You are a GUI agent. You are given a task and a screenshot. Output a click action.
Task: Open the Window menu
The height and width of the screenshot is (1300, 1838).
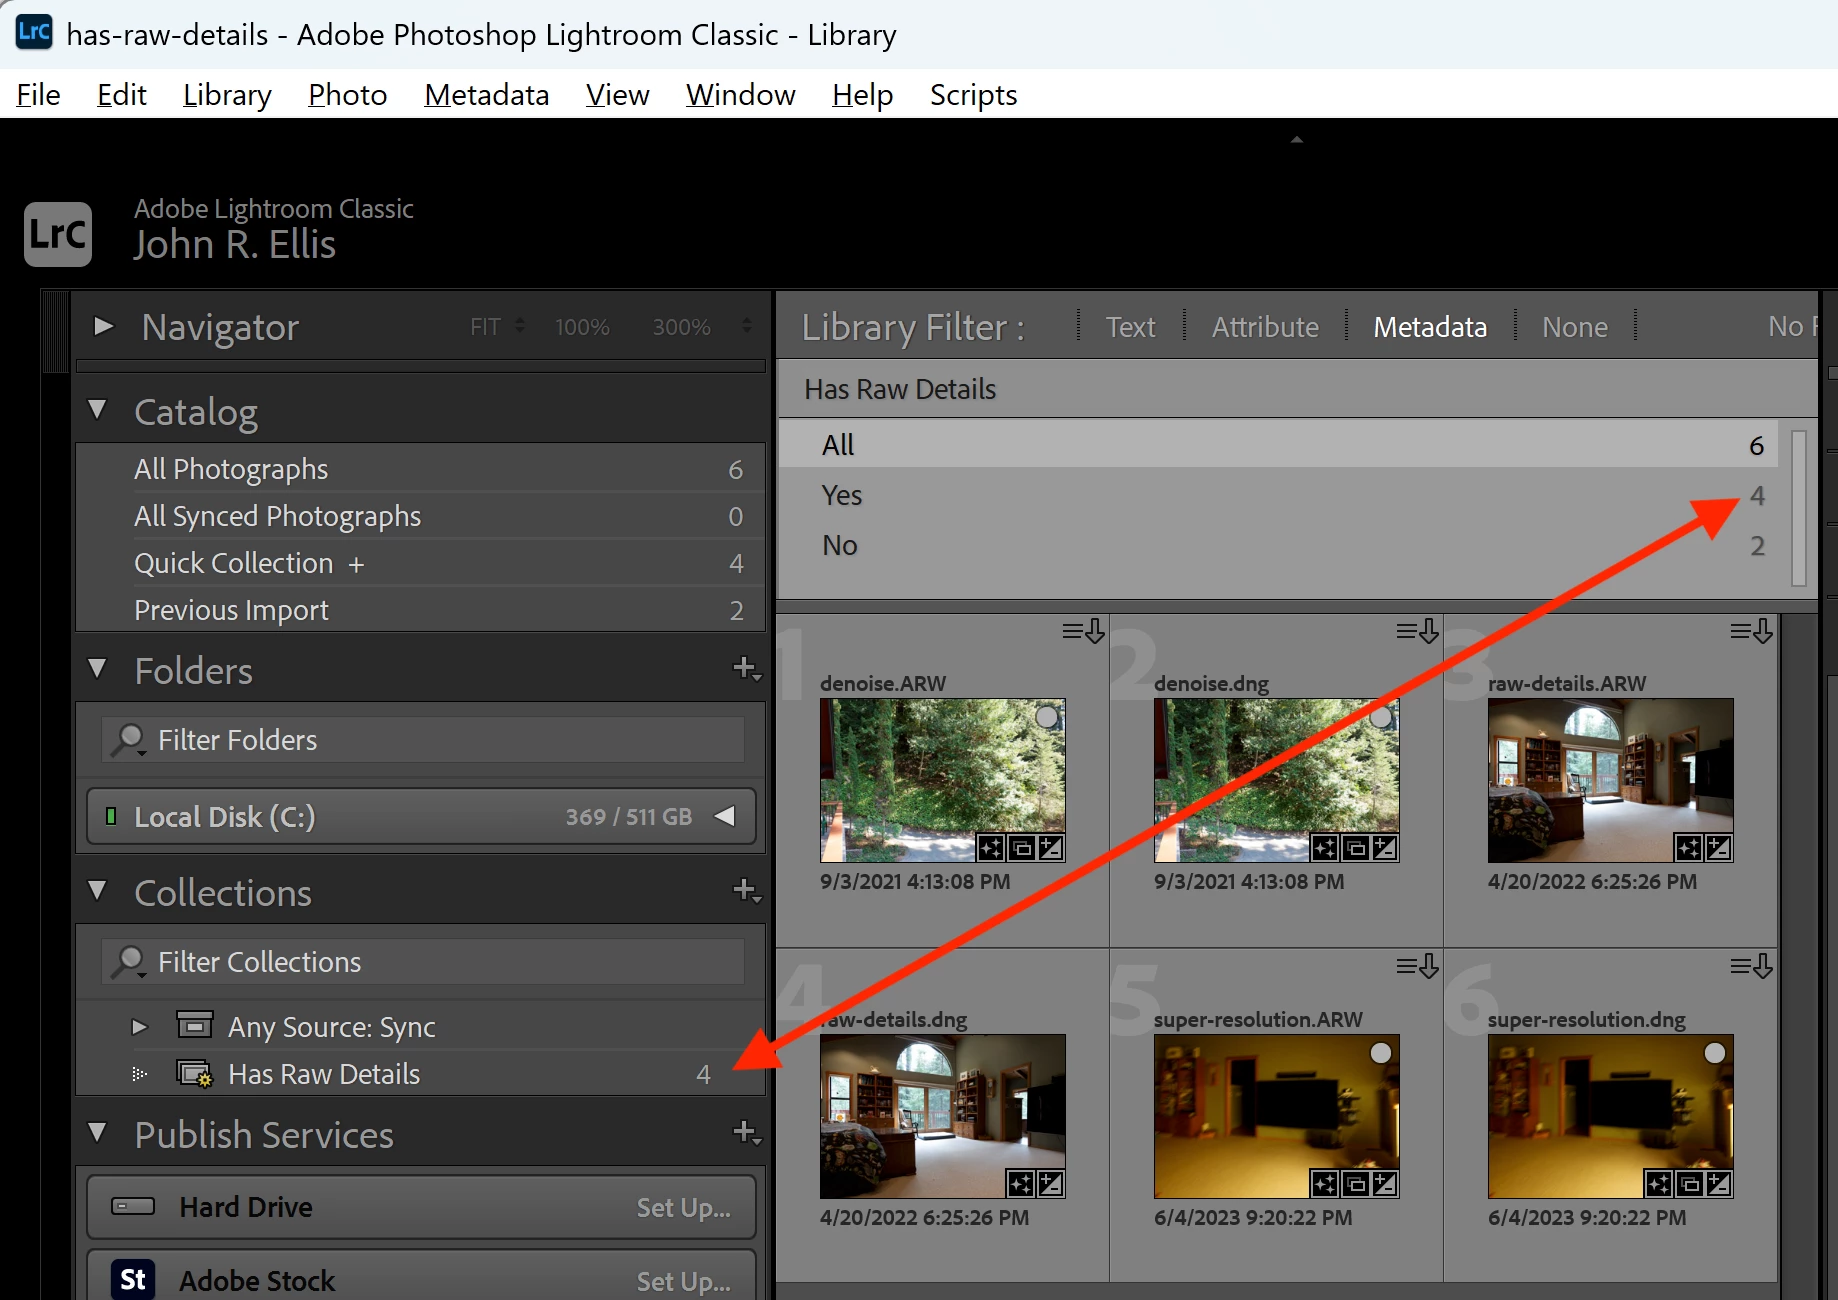pyautogui.click(x=740, y=95)
